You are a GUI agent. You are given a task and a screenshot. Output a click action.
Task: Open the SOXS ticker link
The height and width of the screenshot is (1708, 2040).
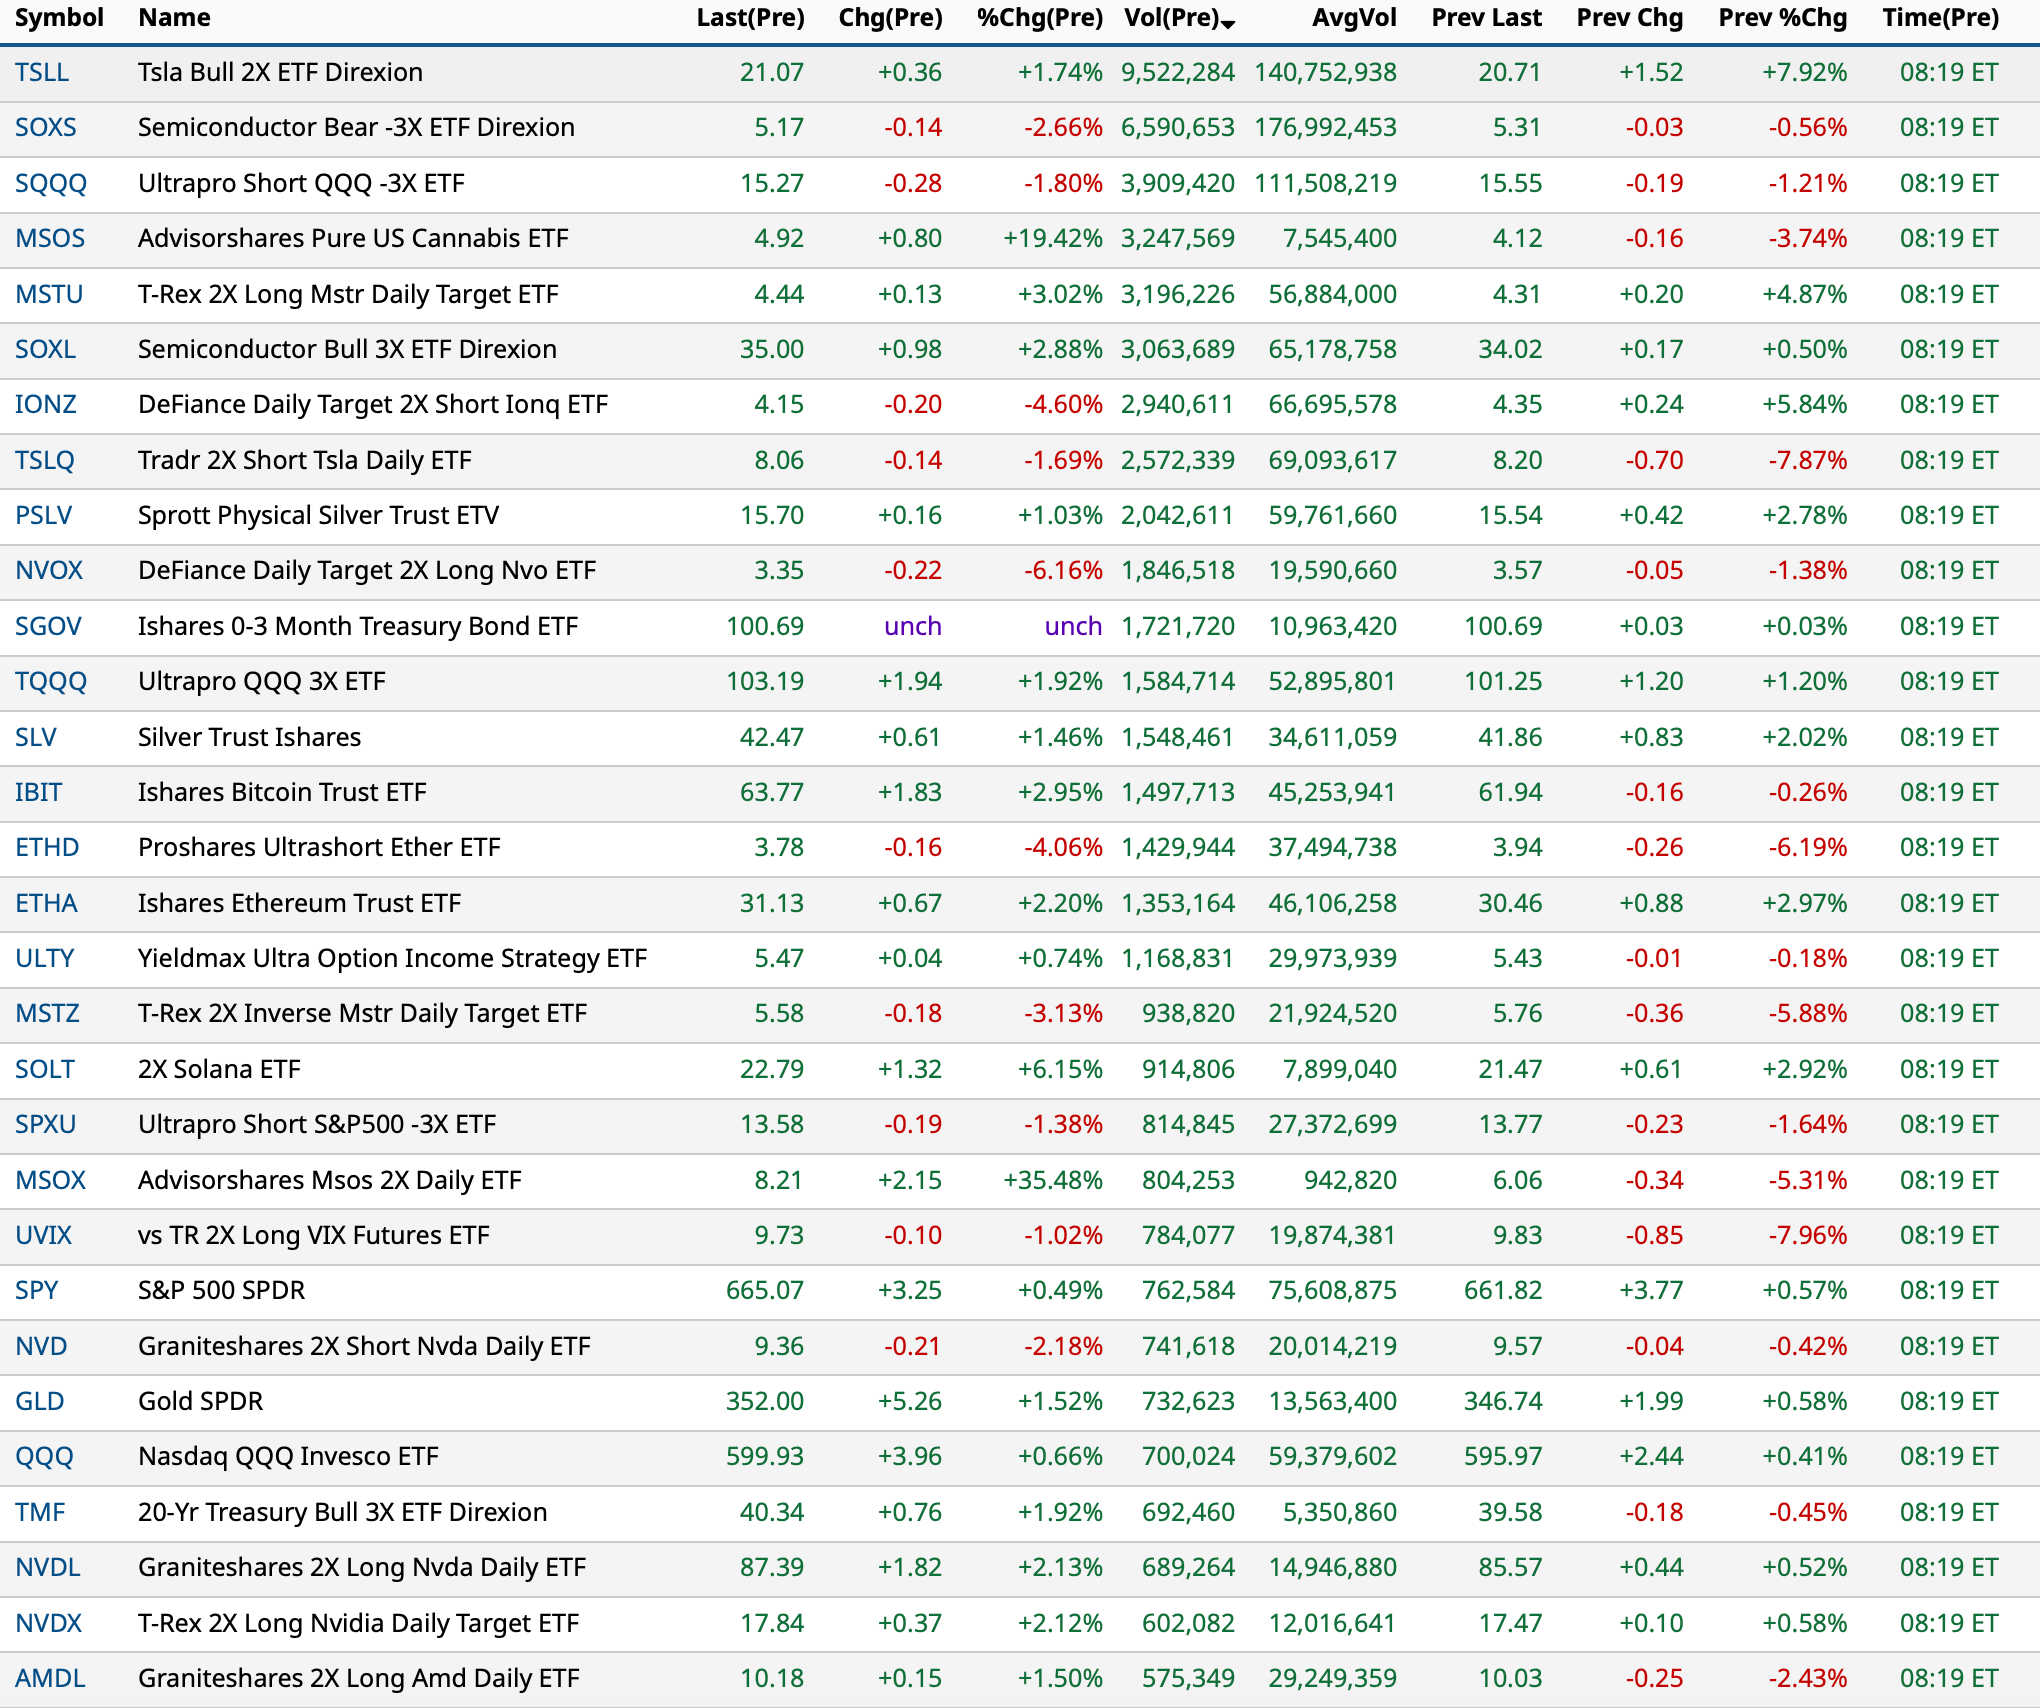point(45,128)
